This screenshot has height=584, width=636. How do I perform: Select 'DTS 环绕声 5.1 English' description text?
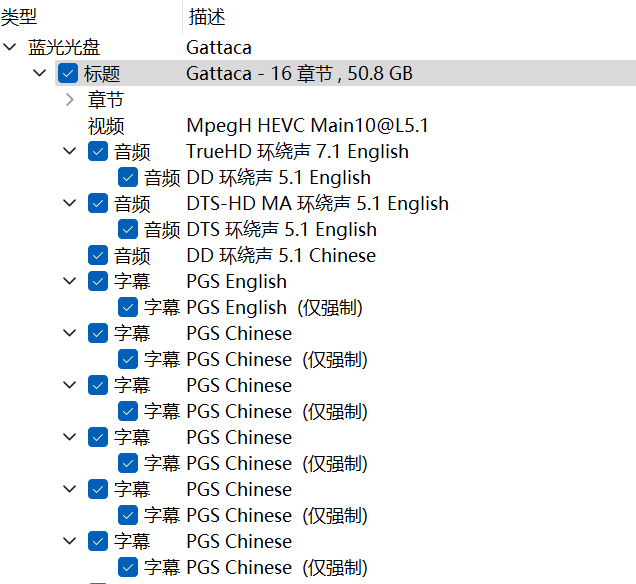click(281, 230)
